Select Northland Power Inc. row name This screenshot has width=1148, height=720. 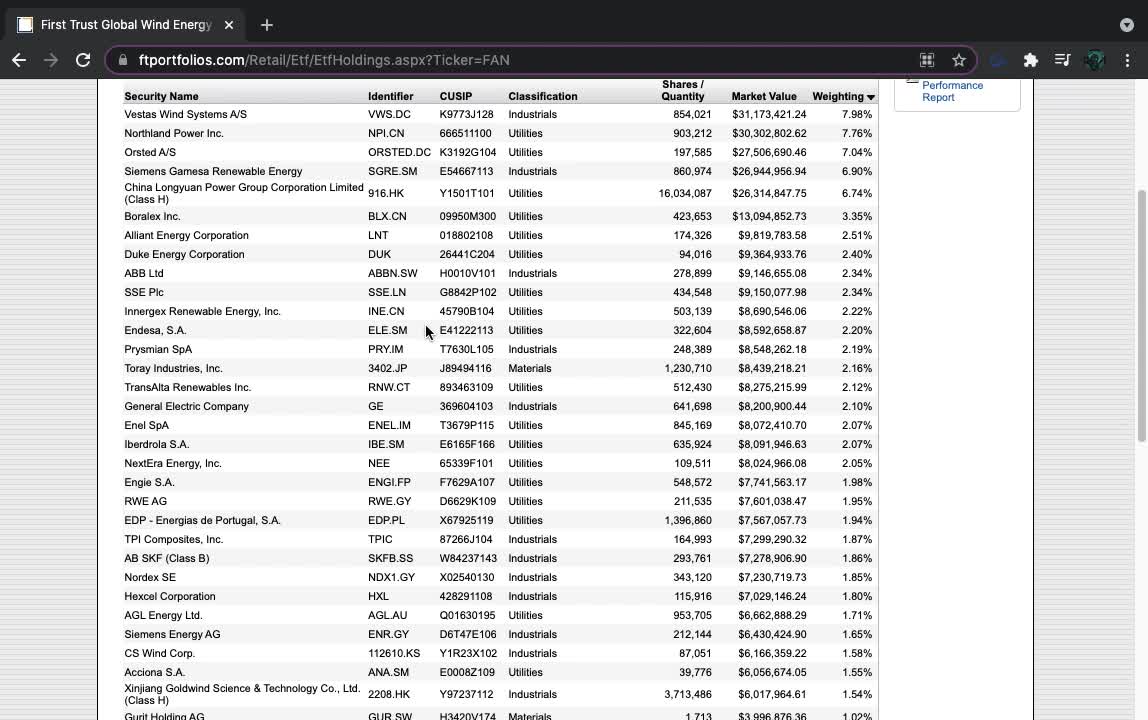tap(174, 133)
